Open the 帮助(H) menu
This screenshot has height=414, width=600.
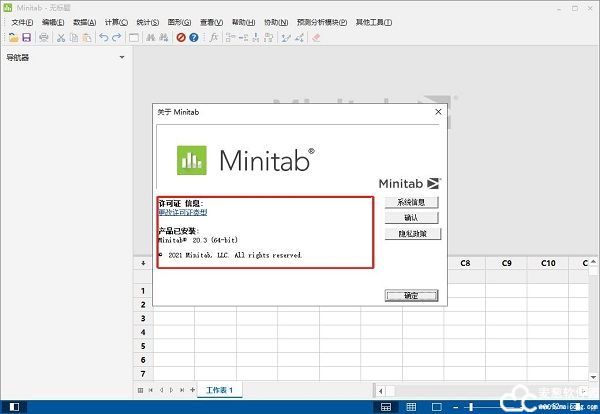(x=243, y=22)
